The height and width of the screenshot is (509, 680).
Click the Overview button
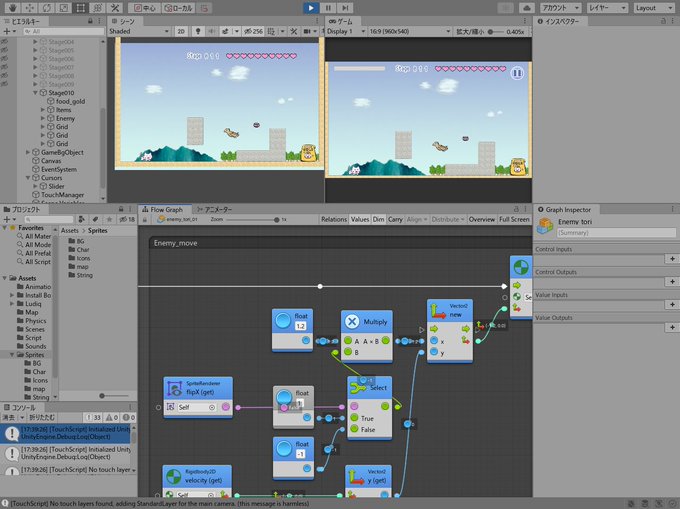click(x=481, y=219)
